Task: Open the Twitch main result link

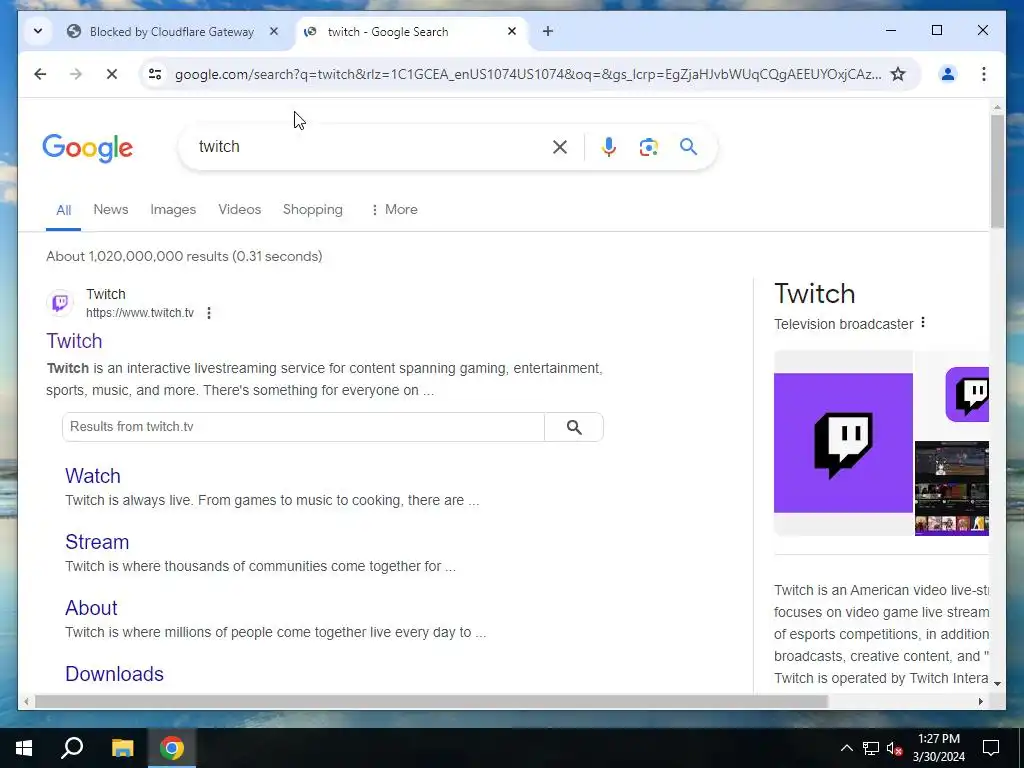Action: [74, 341]
